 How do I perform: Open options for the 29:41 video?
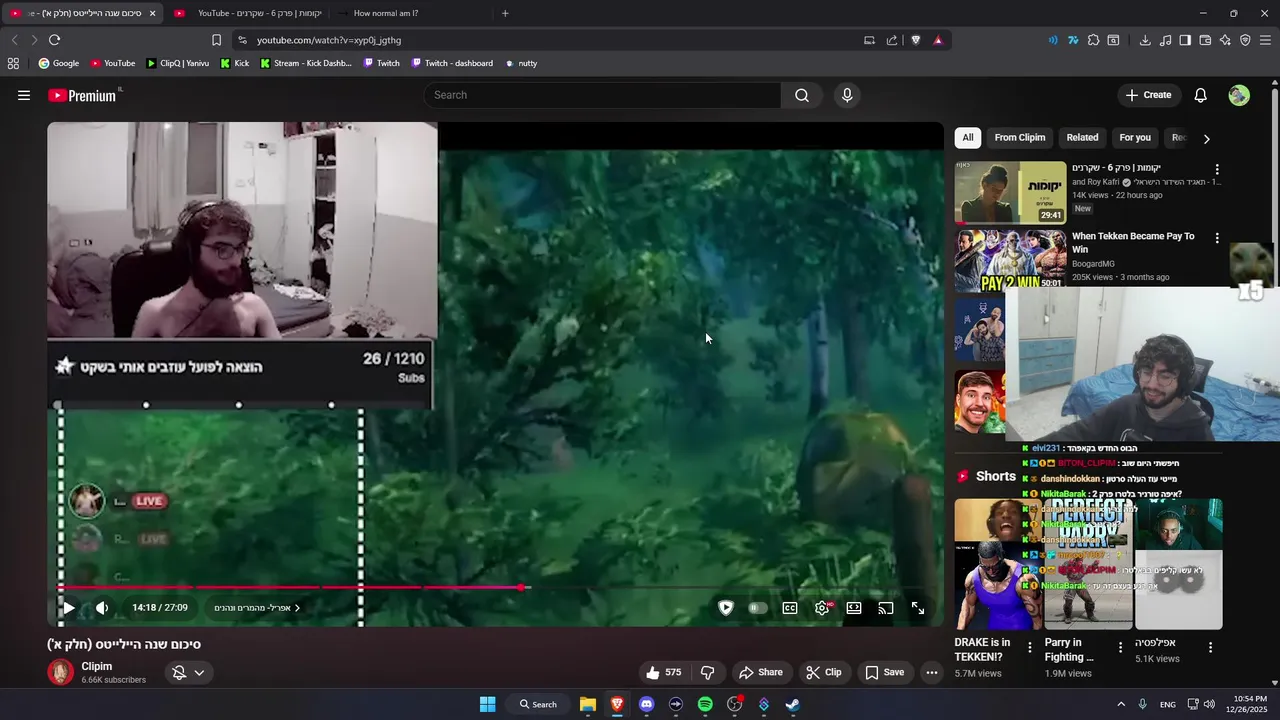(x=1217, y=170)
